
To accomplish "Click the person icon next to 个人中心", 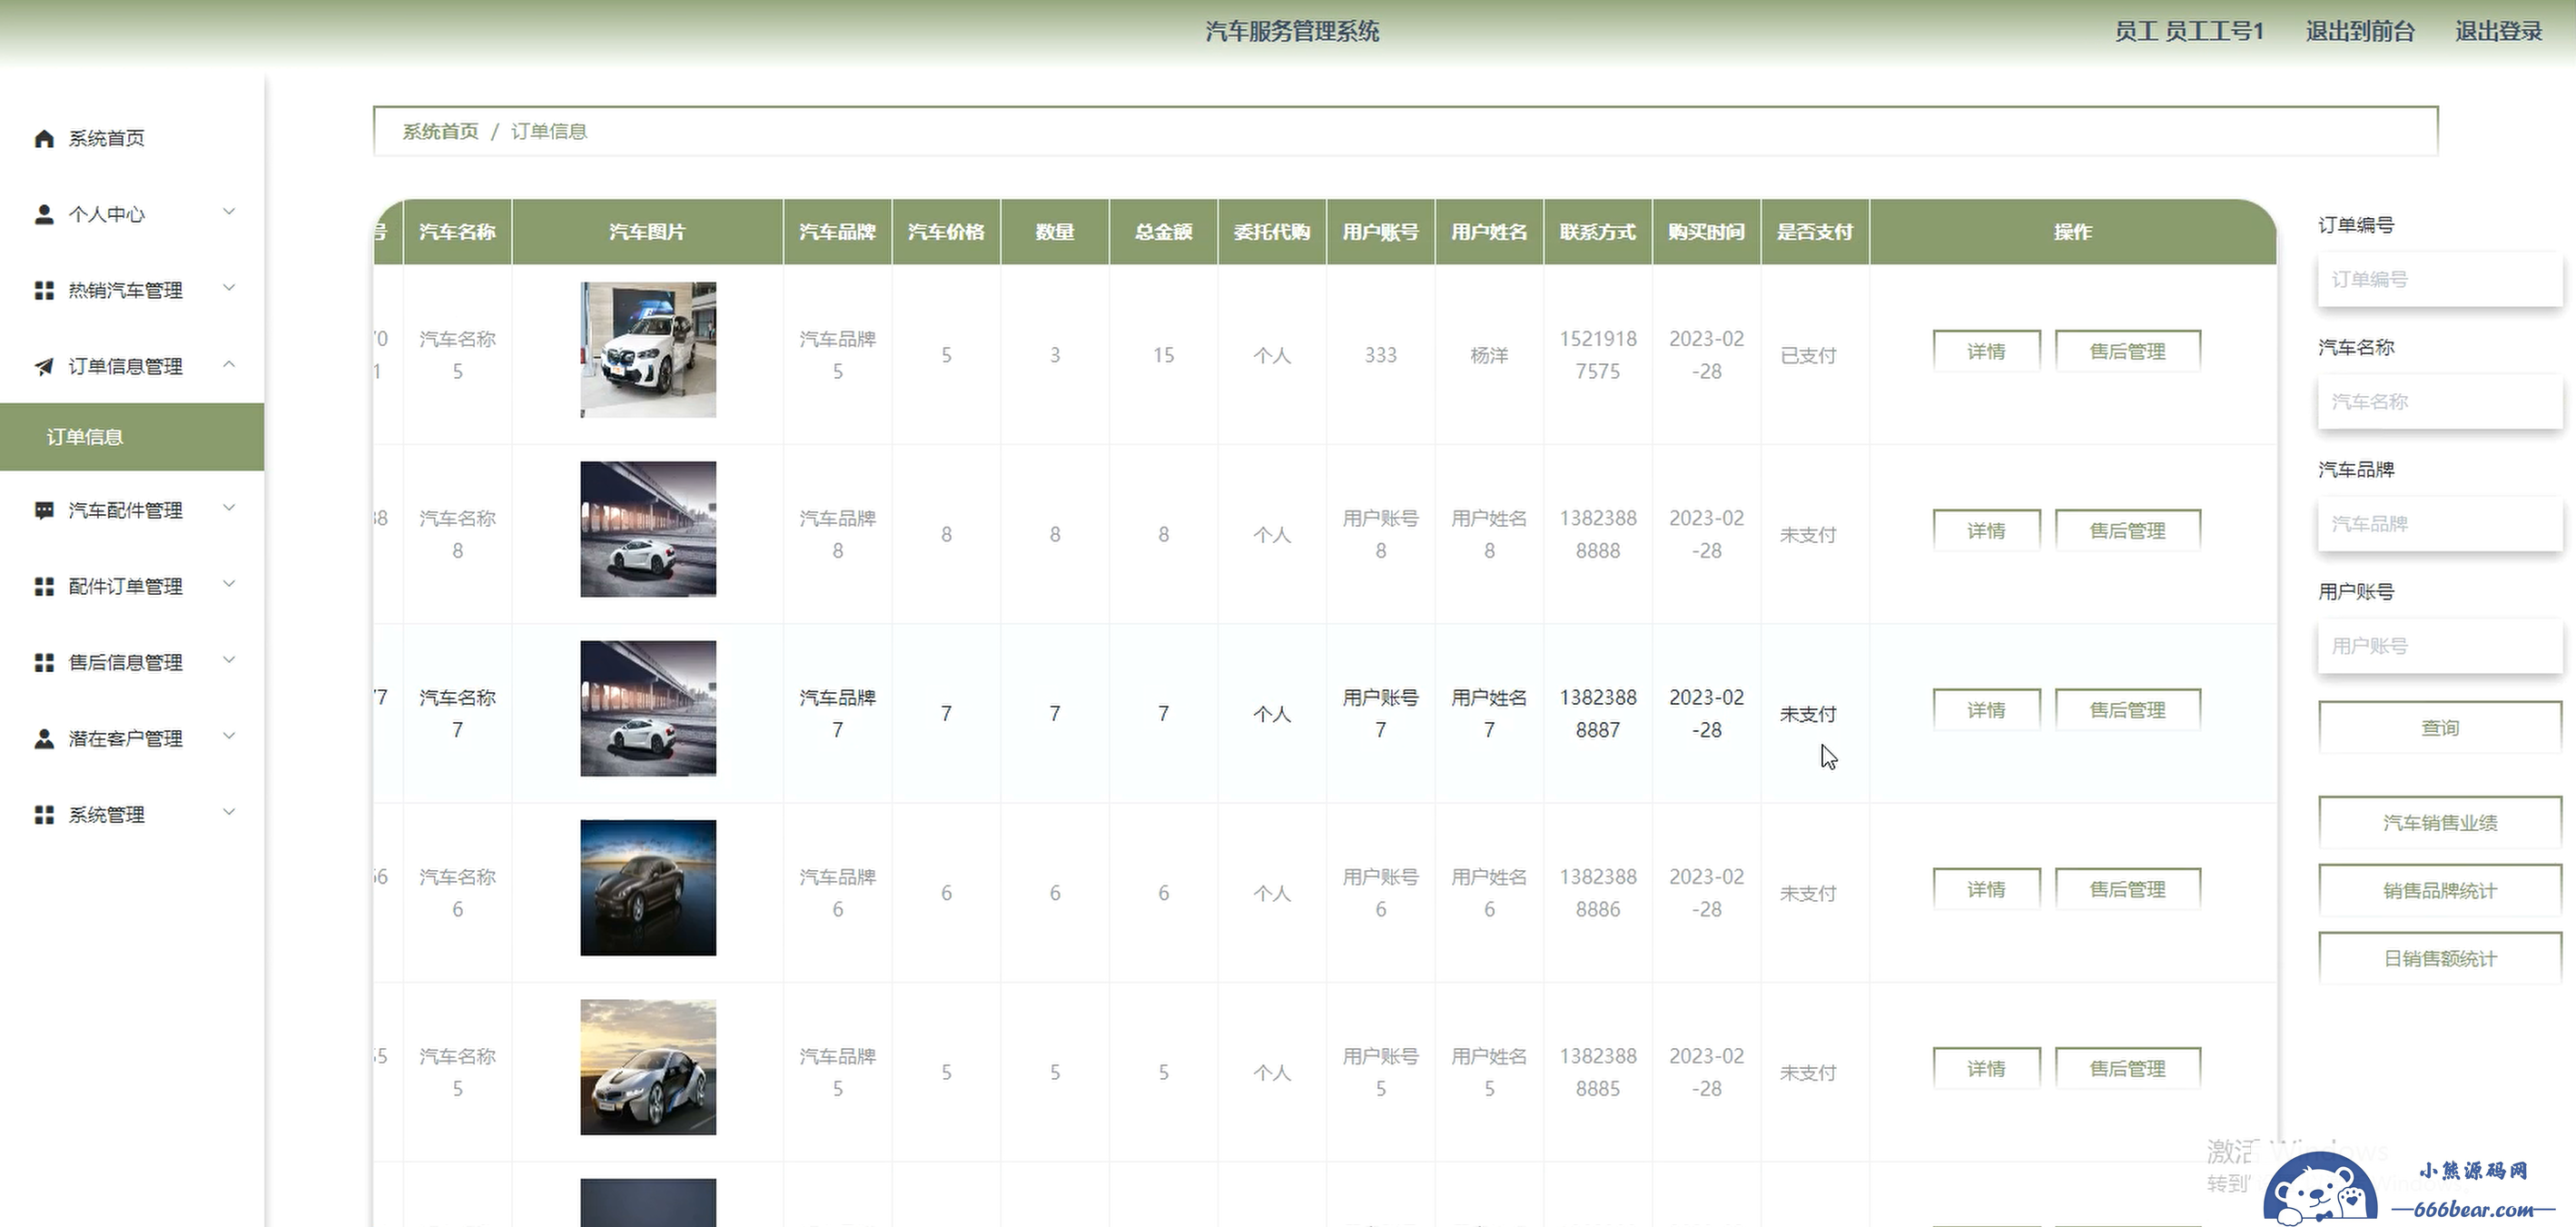I will pos(44,214).
